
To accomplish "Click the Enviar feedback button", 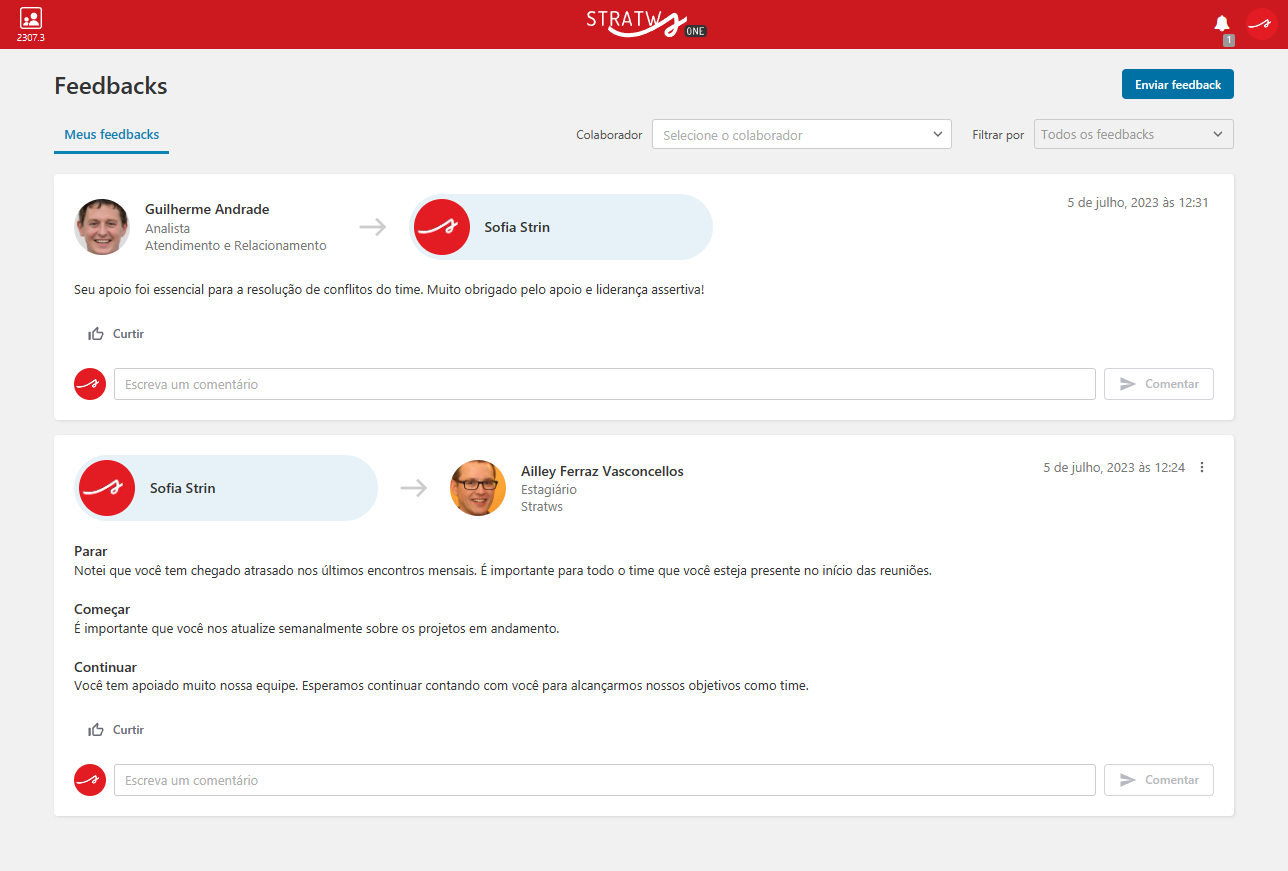I will 1178,85.
